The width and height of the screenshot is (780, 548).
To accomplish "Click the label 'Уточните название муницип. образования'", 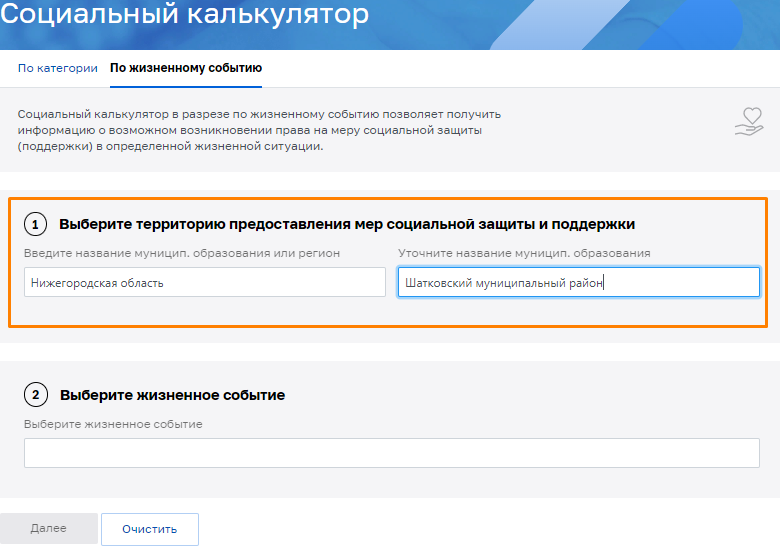I will (x=524, y=253).
